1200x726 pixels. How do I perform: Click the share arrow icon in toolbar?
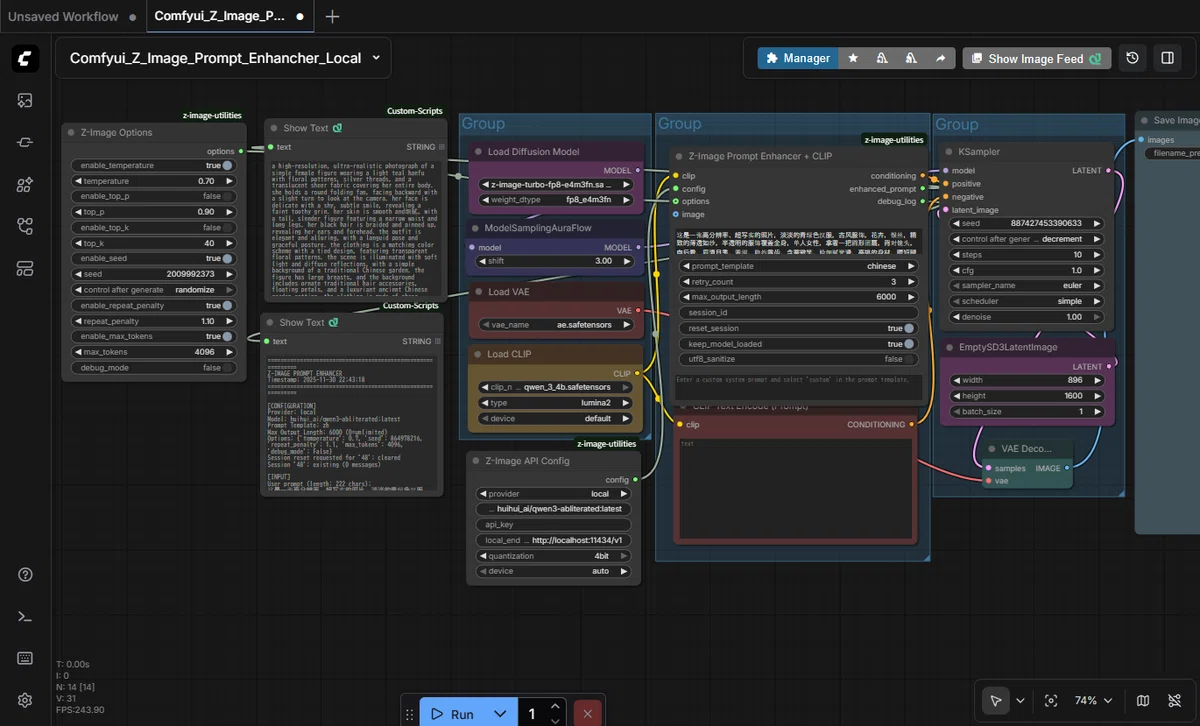click(x=940, y=58)
